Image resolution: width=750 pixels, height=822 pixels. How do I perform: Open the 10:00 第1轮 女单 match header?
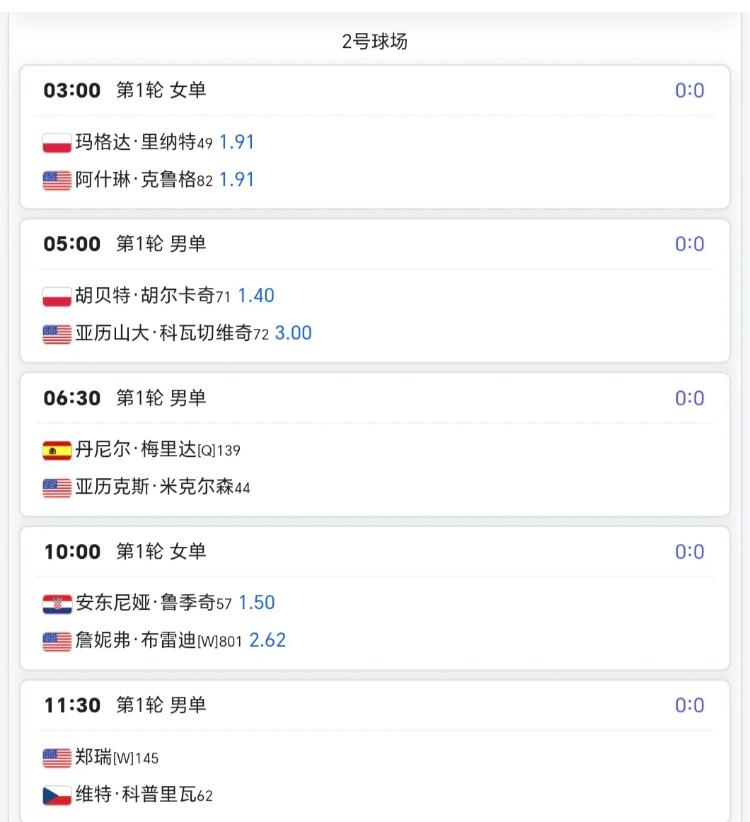pos(125,552)
